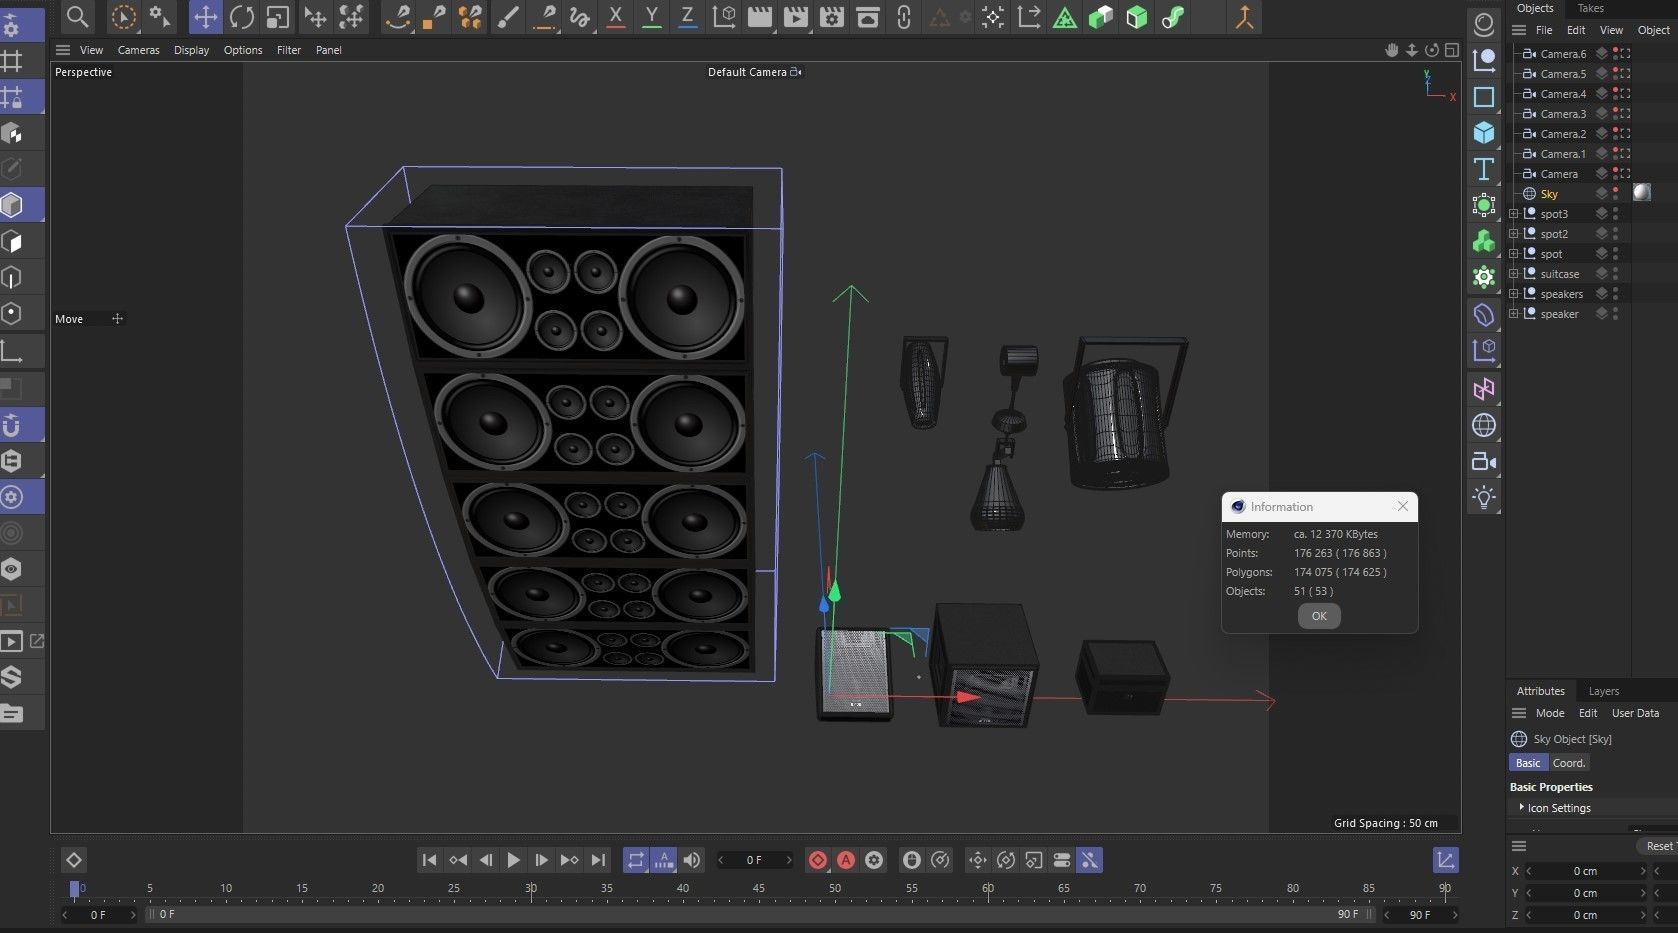The height and width of the screenshot is (933, 1678).
Task: Toggle Z axis lock
Action: (x=688, y=16)
